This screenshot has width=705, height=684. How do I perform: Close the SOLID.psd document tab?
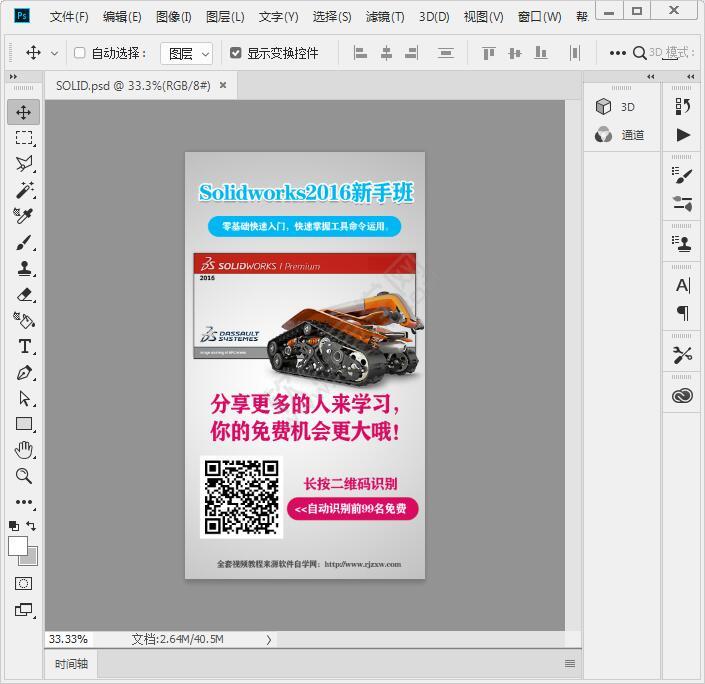pyautogui.click(x=223, y=86)
